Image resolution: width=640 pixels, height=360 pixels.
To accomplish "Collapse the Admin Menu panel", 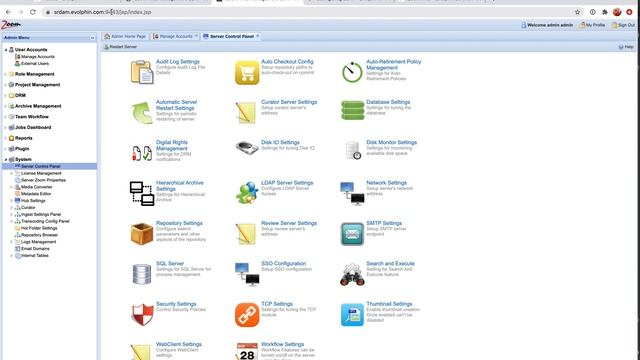I will click(92, 38).
